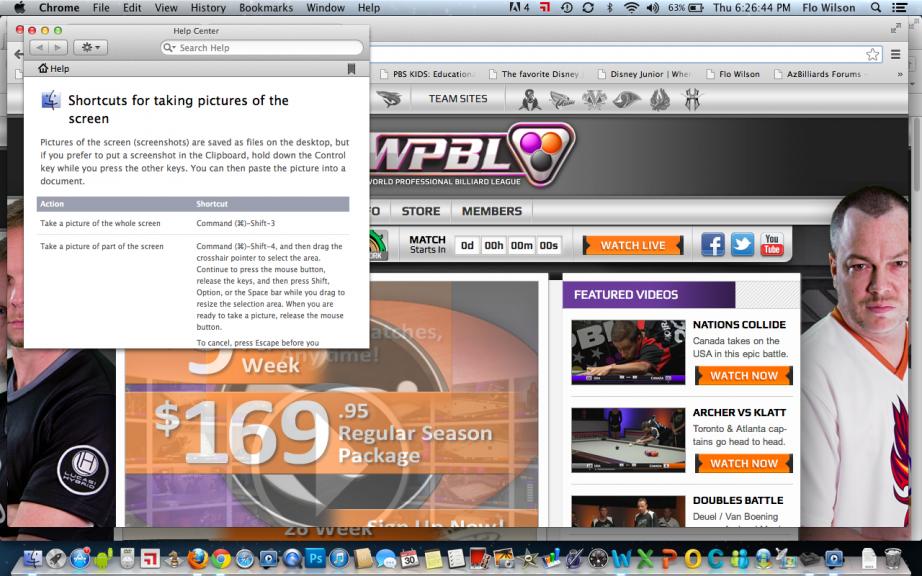Open Messages from the dock
Viewport: 922px width, 576px height.
coord(386,558)
